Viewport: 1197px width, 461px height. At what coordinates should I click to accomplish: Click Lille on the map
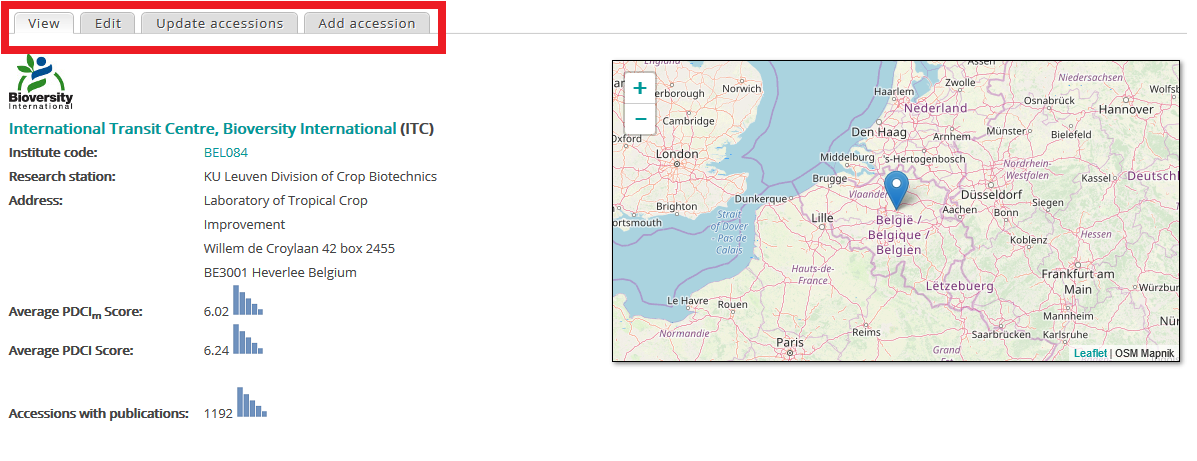click(x=822, y=218)
